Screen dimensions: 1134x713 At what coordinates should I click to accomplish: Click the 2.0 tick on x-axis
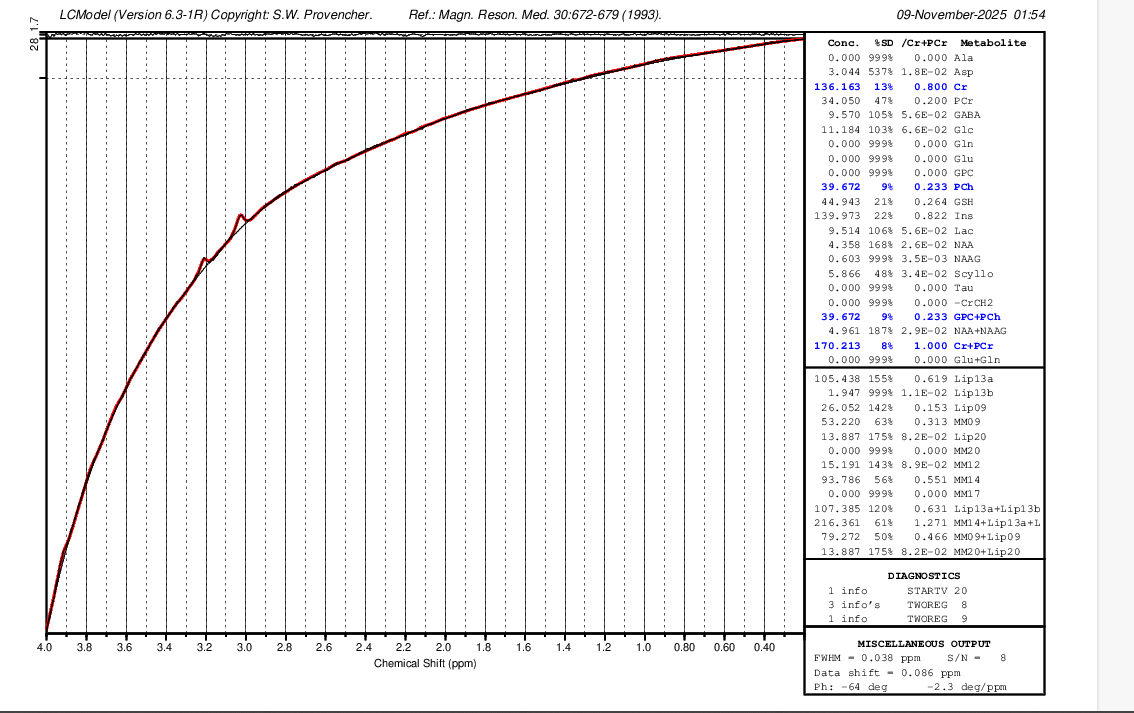pos(444,648)
